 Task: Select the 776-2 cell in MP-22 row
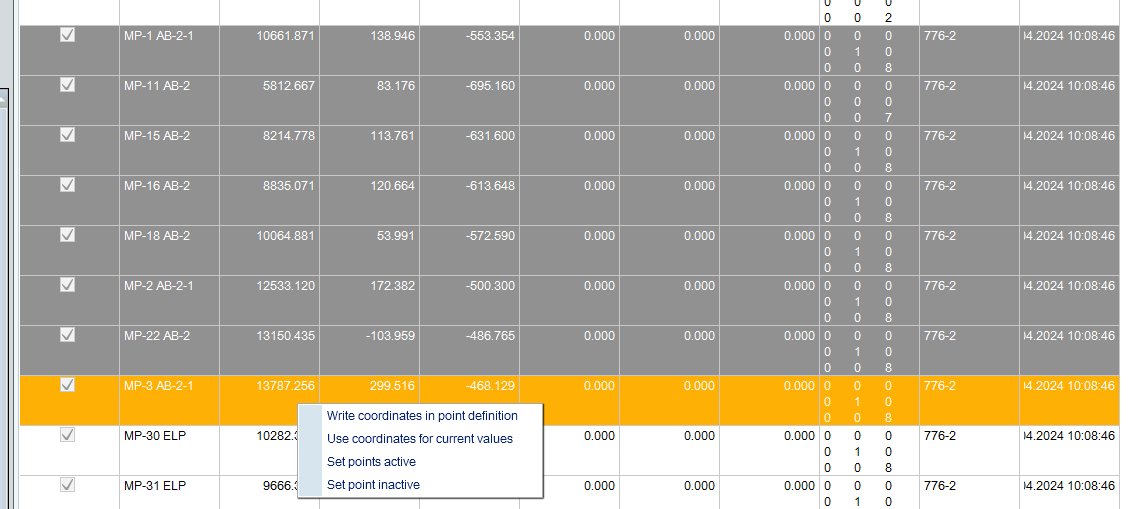[940, 336]
